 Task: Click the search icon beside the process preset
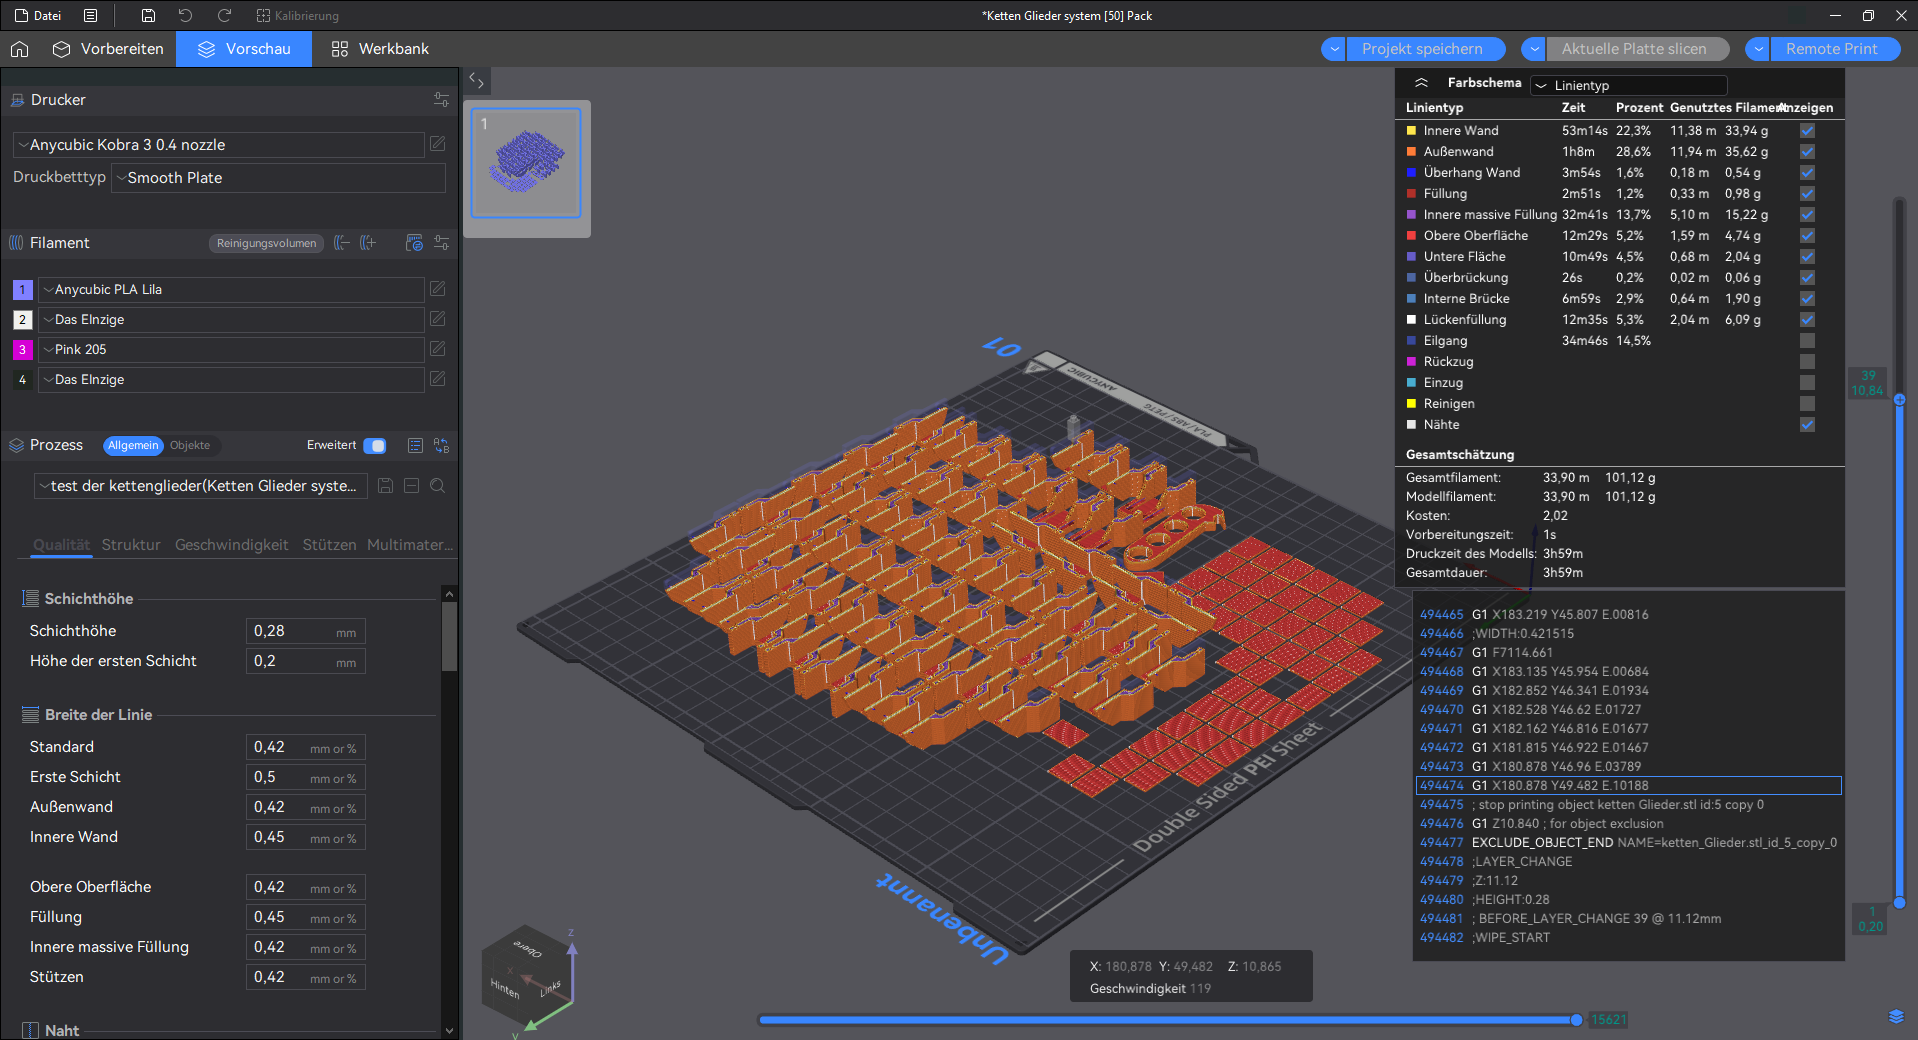(x=437, y=486)
